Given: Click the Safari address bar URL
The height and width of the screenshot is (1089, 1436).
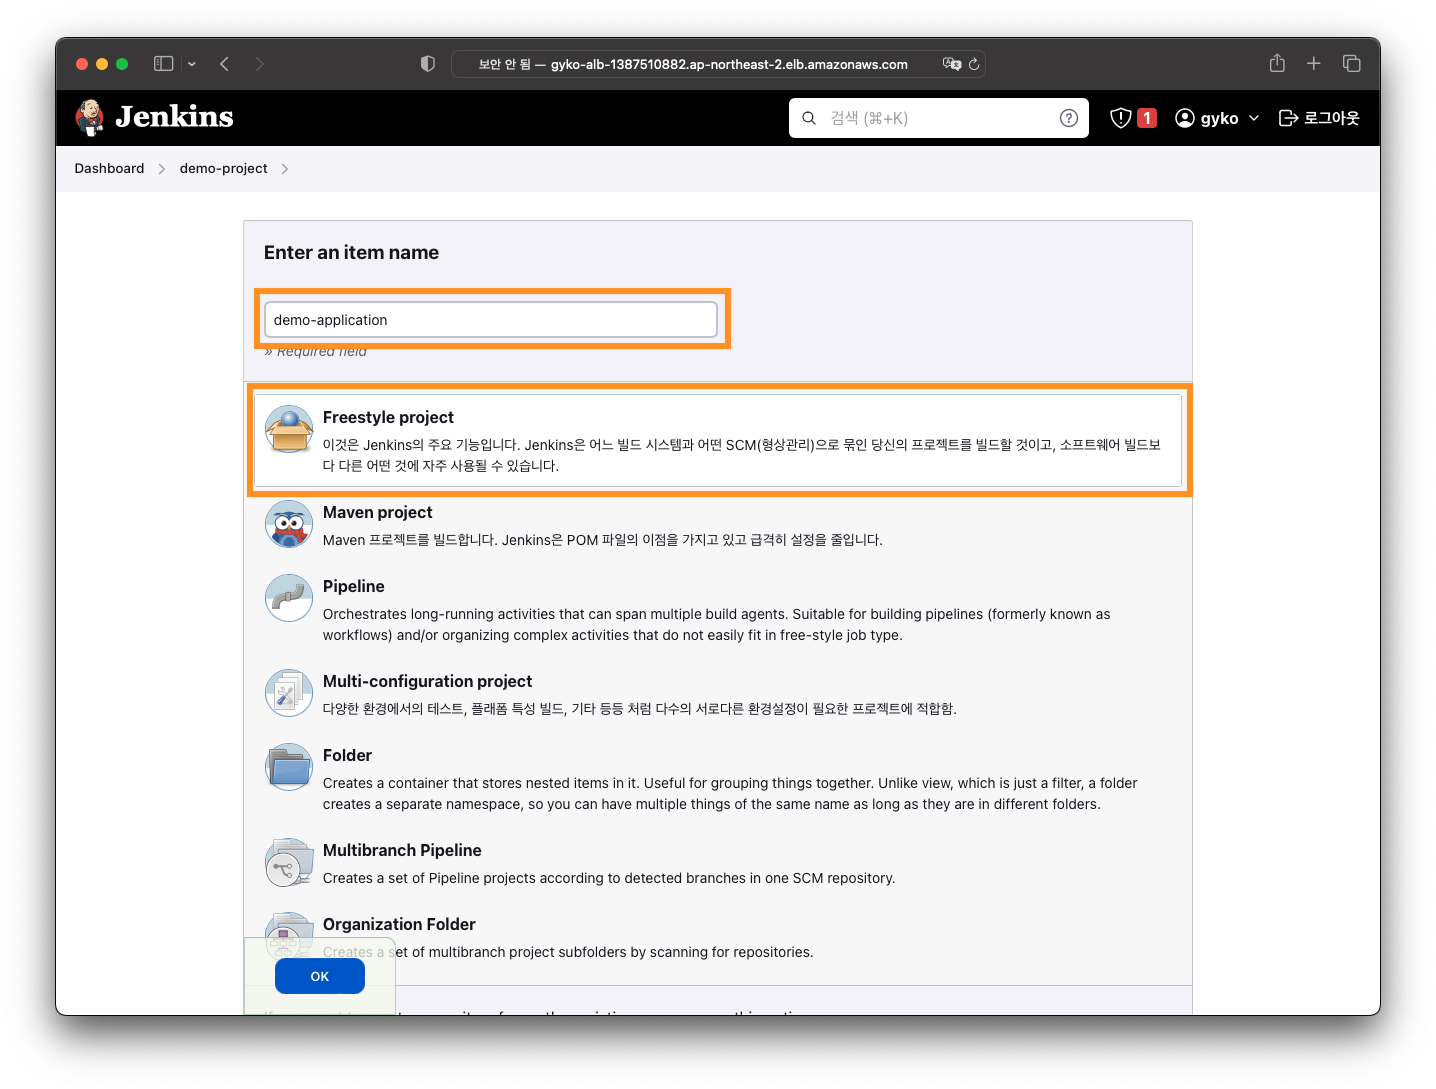Looking at the screenshot, I should (729, 64).
